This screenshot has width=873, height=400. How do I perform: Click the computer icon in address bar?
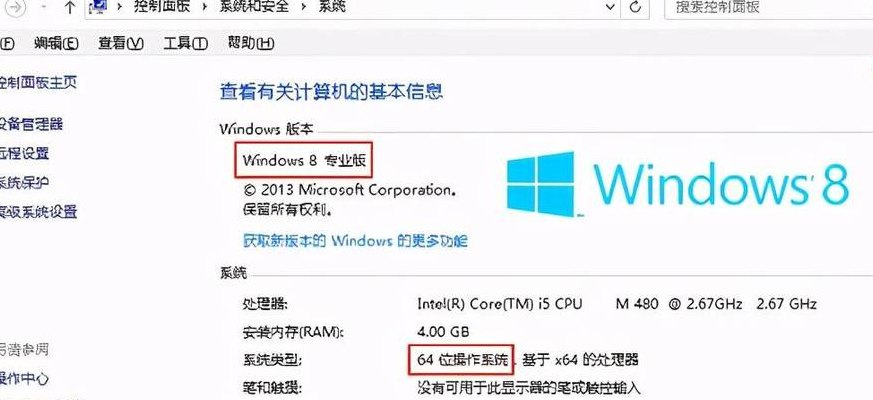coord(99,8)
